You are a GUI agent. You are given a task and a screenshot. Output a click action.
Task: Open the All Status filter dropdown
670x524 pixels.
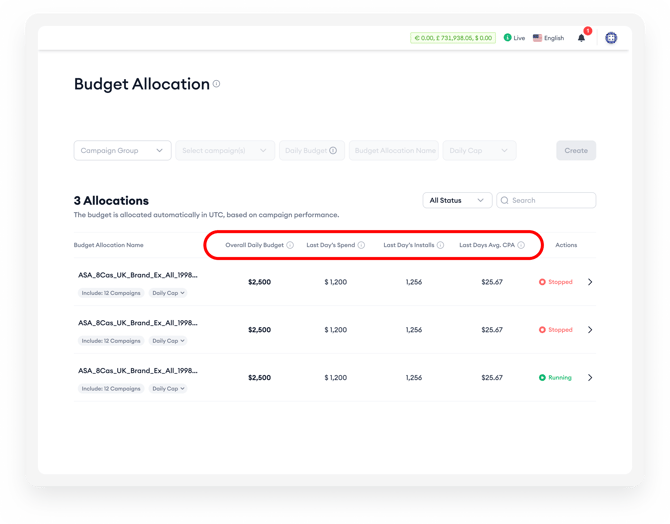(457, 200)
